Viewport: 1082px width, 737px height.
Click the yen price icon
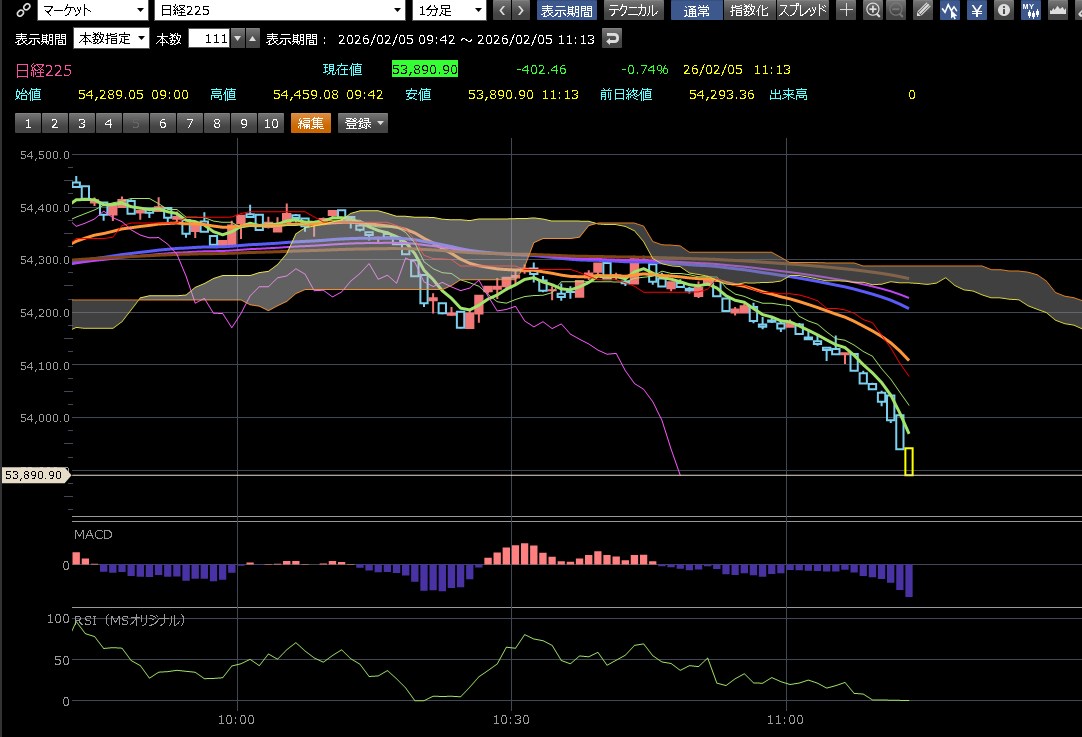click(x=976, y=11)
